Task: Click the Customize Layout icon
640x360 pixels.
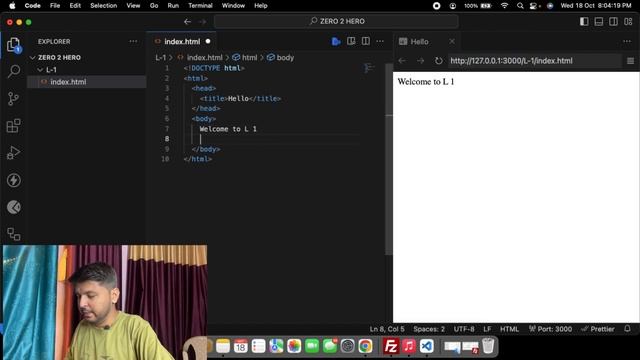Action: 628,22
